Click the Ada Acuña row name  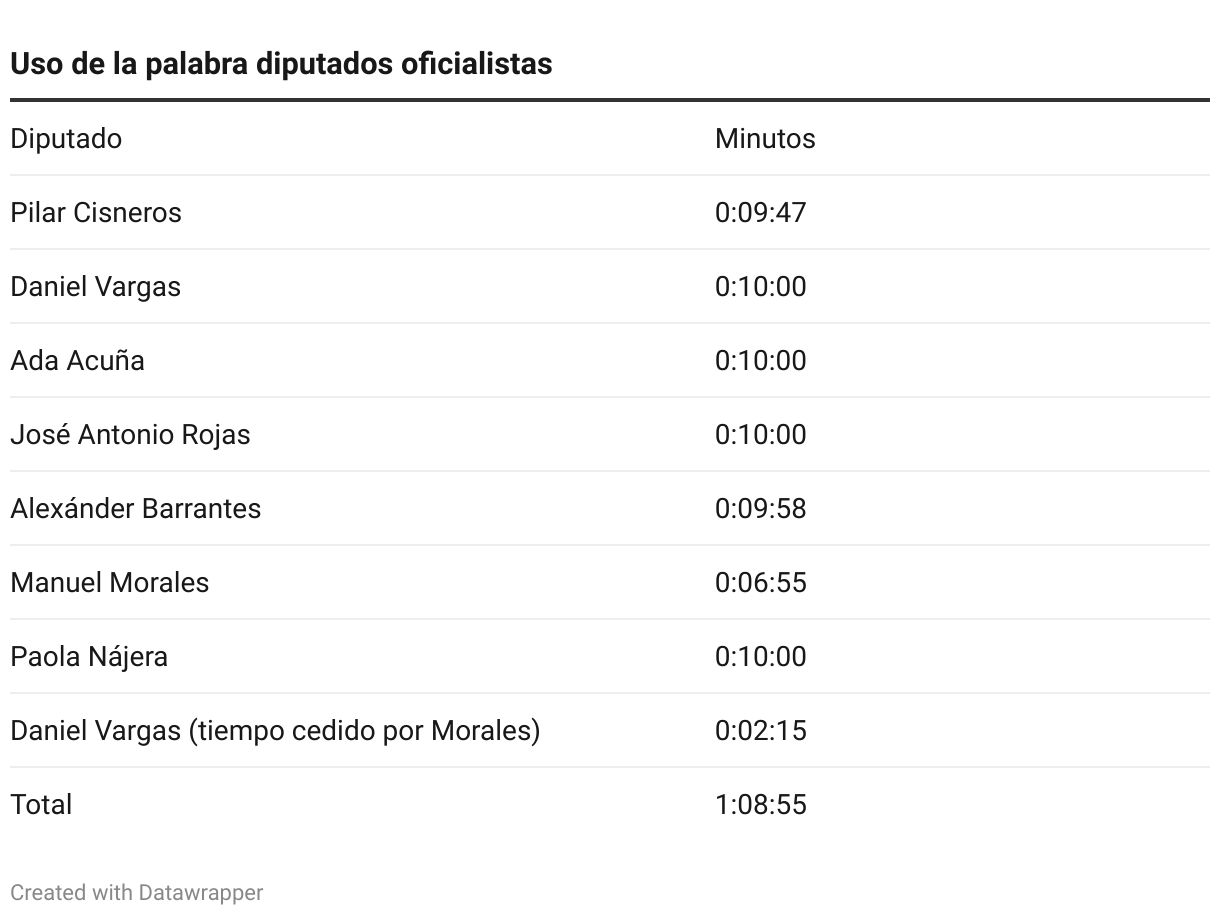77,360
